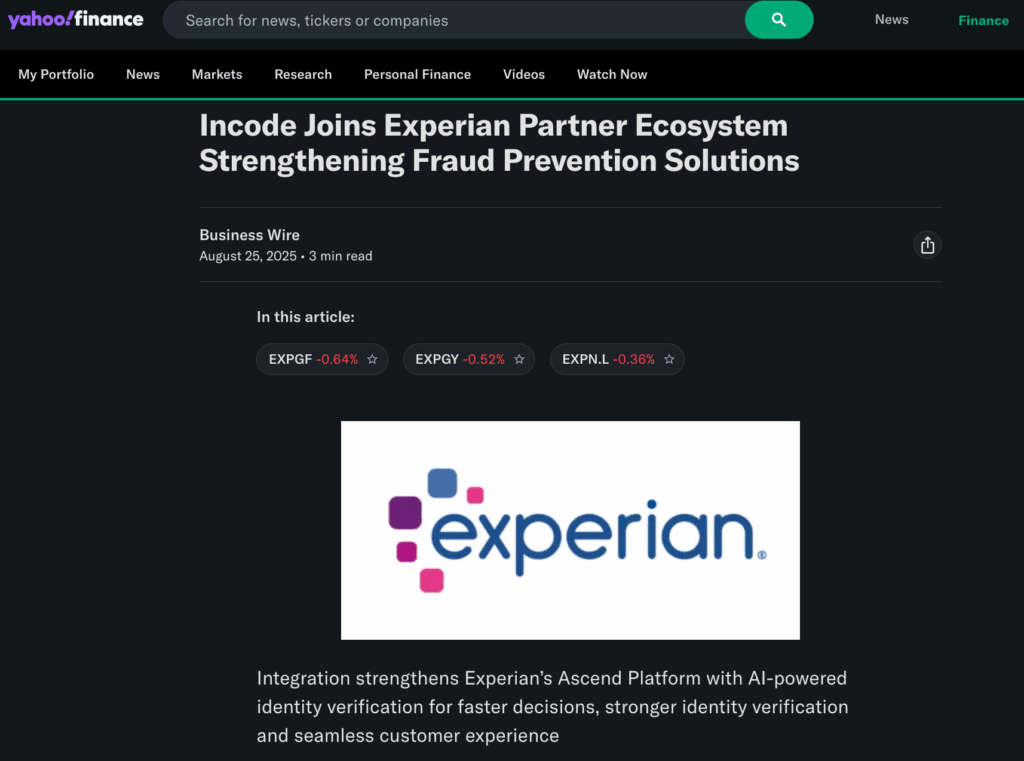The width and height of the screenshot is (1024, 761).
Task: Click the Experian logo image in the article
Action: click(570, 530)
